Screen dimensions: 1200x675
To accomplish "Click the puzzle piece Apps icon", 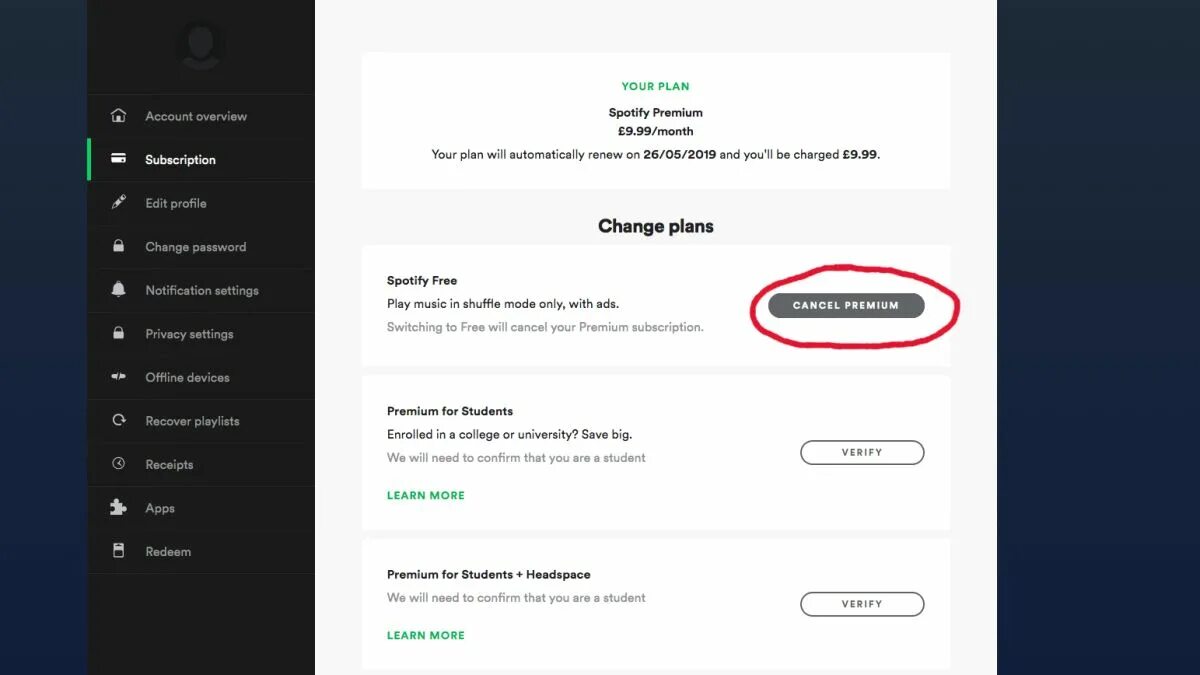I will (118, 508).
